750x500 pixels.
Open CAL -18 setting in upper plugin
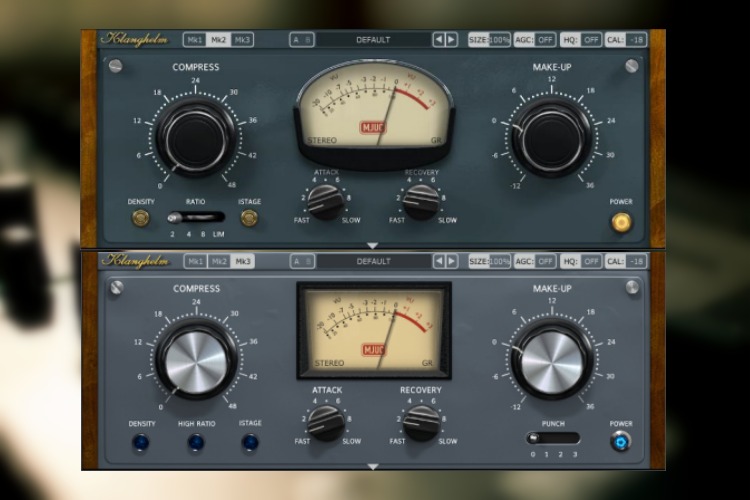[626, 40]
